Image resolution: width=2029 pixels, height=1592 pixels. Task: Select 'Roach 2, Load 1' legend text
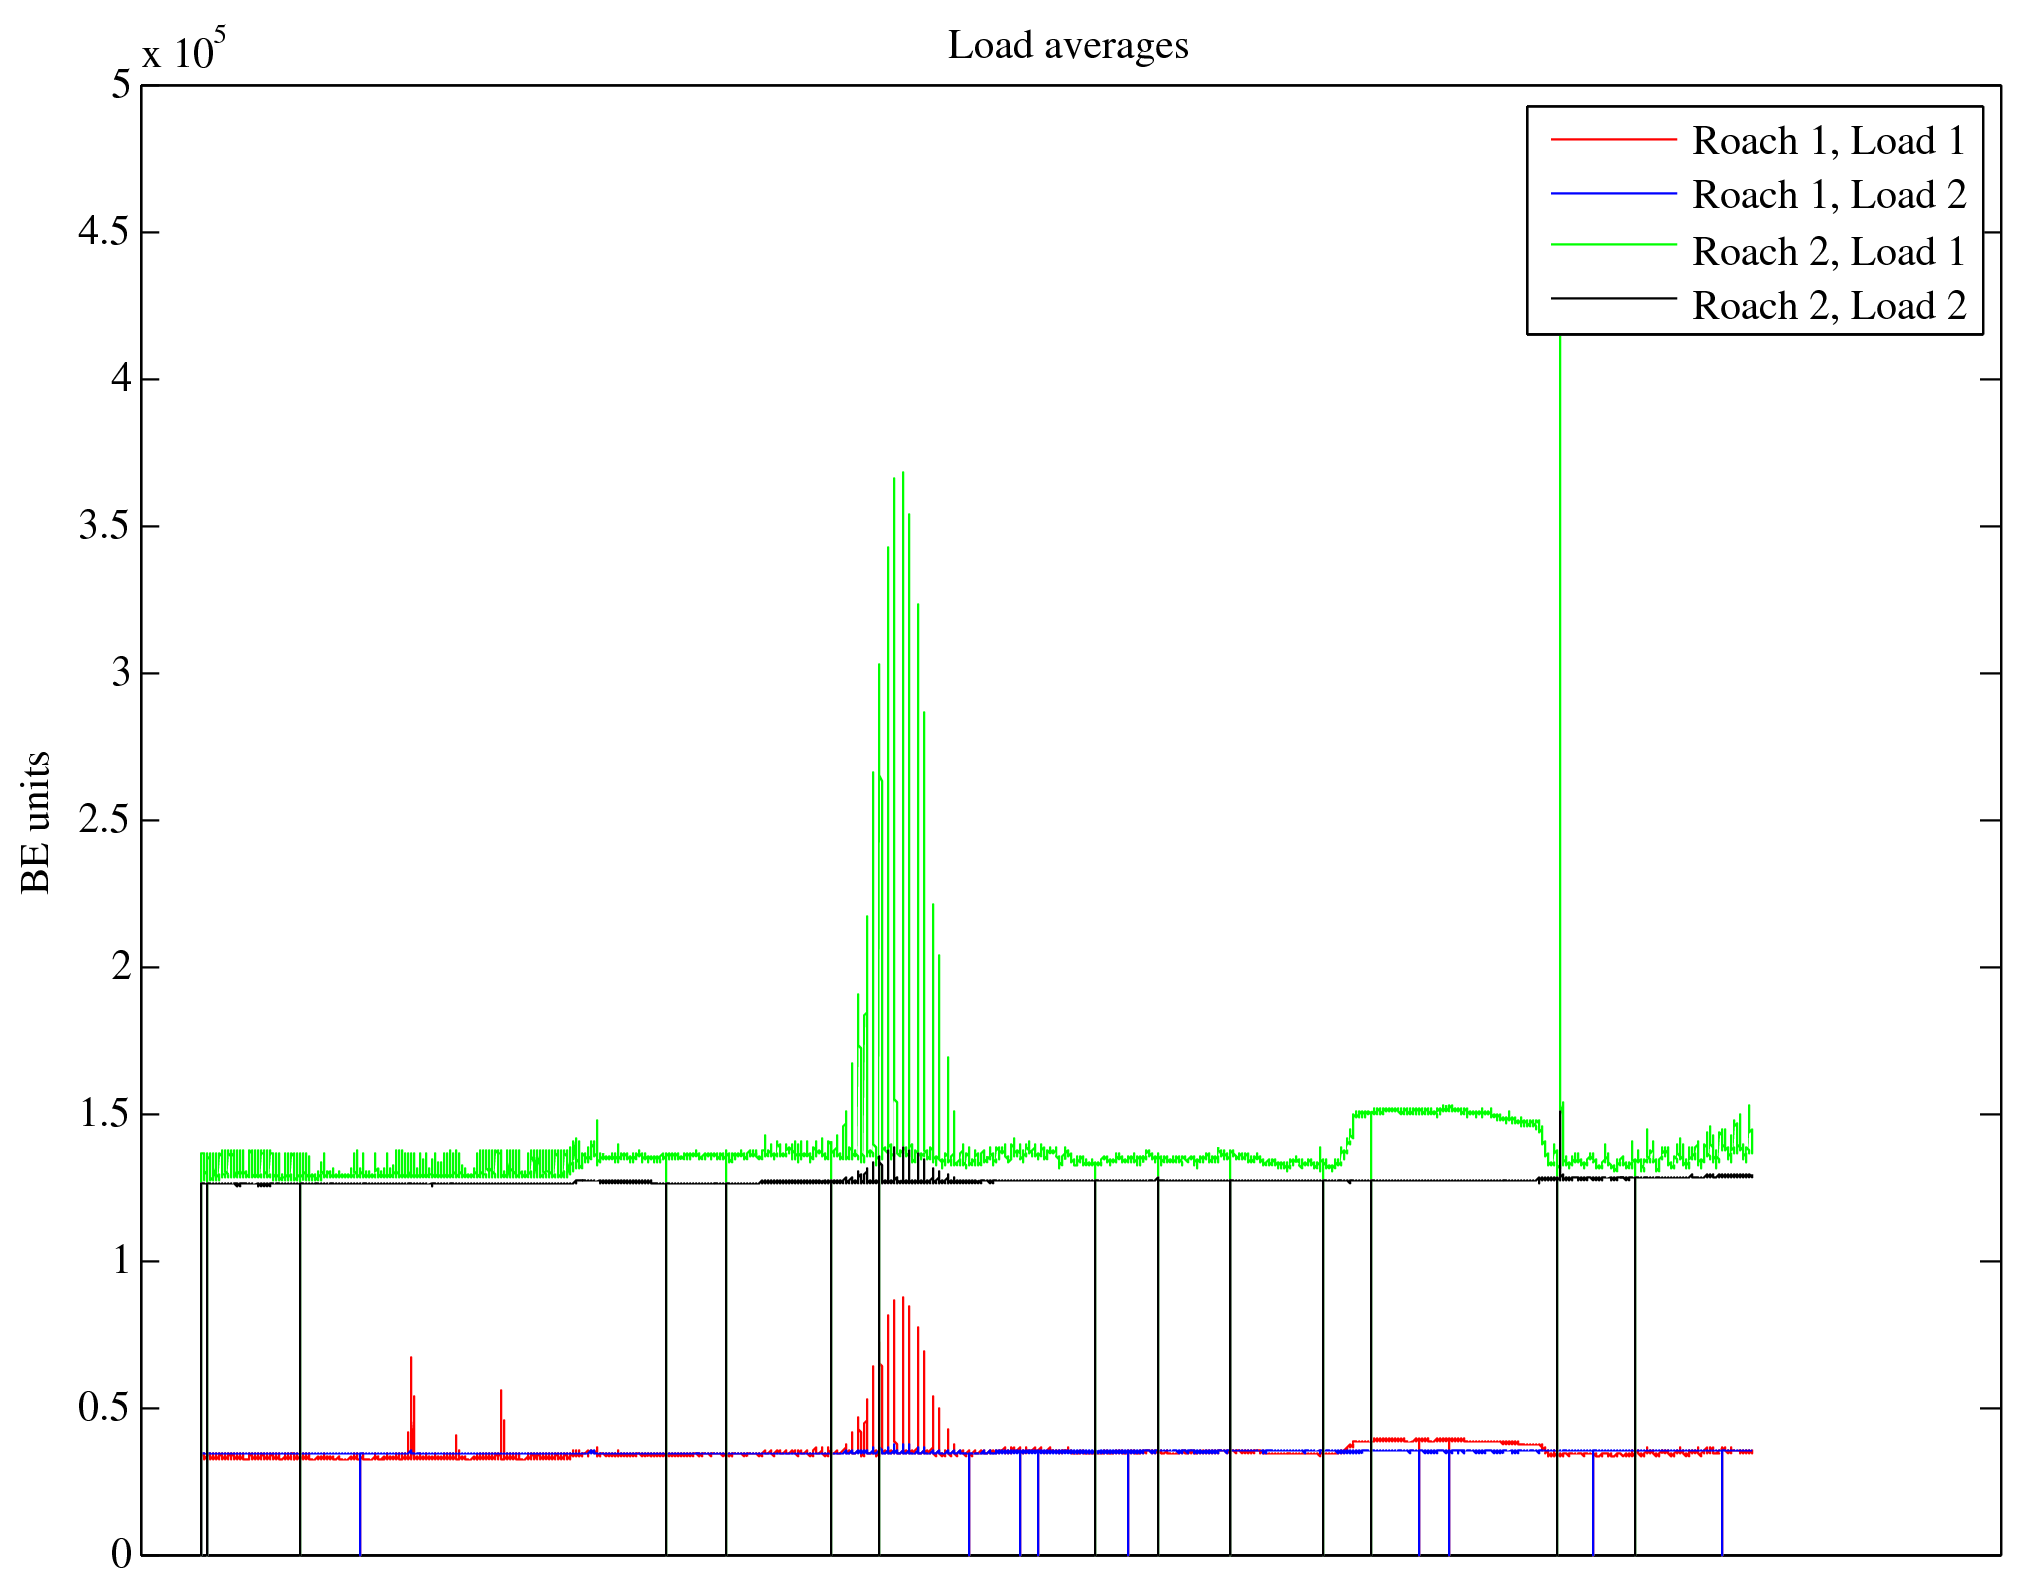pyautogui.click(x=1828, y=252)
